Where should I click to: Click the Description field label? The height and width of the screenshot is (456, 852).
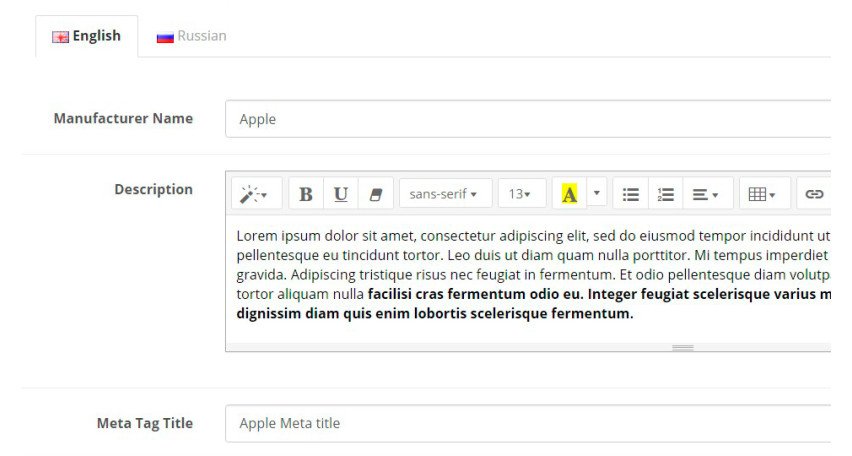[x=153, y=189]
